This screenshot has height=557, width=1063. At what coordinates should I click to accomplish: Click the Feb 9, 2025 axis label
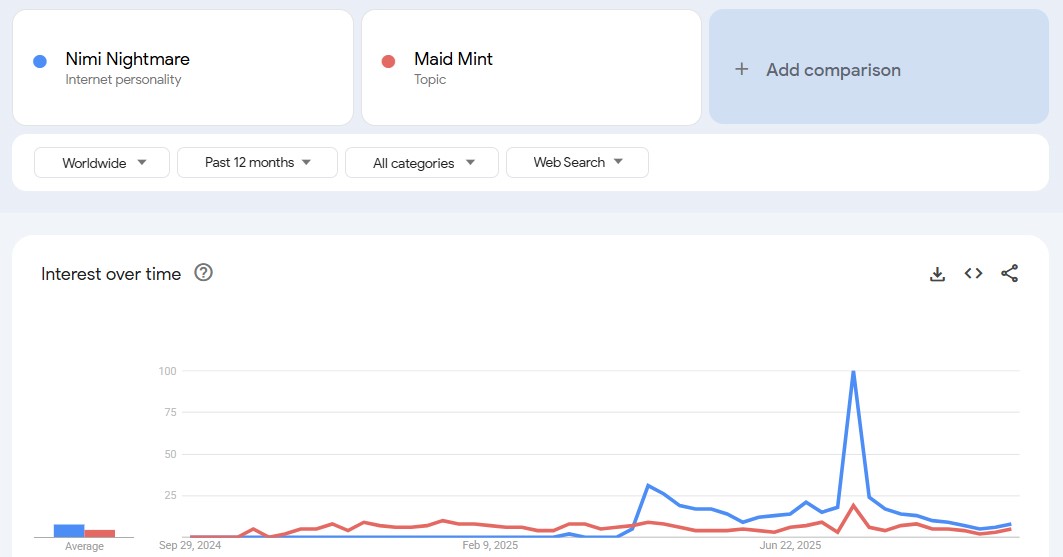coord(490,545)
